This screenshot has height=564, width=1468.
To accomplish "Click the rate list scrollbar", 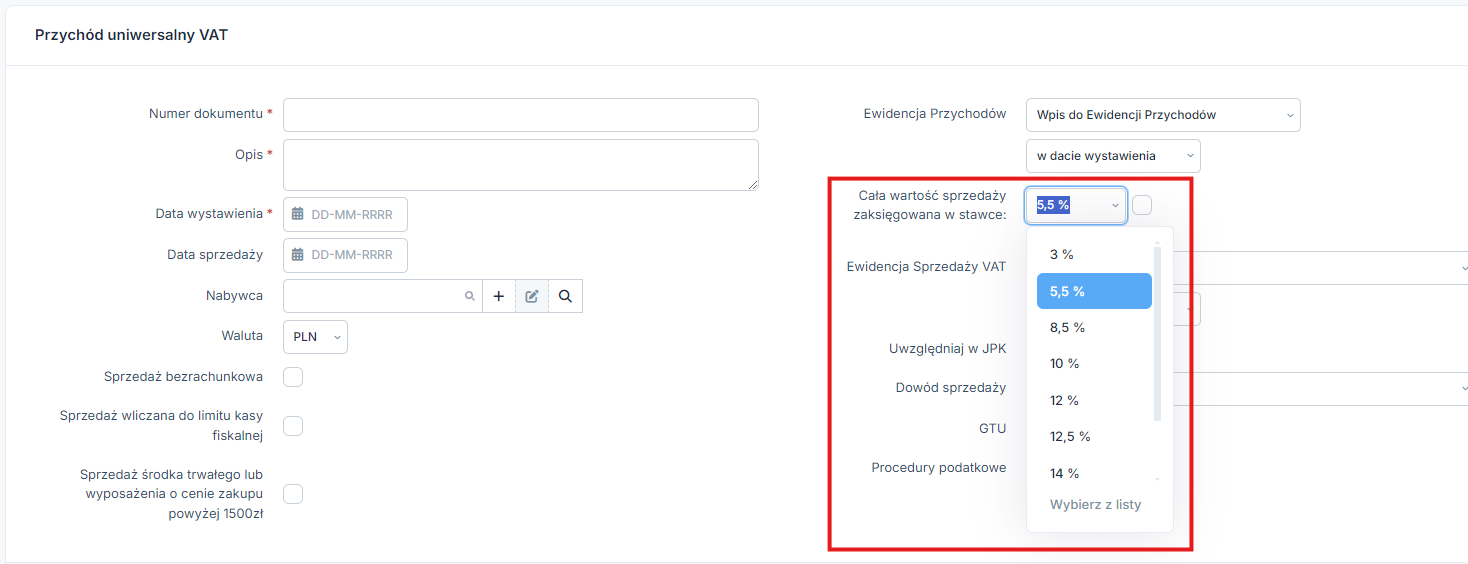I will point(1158,333).
